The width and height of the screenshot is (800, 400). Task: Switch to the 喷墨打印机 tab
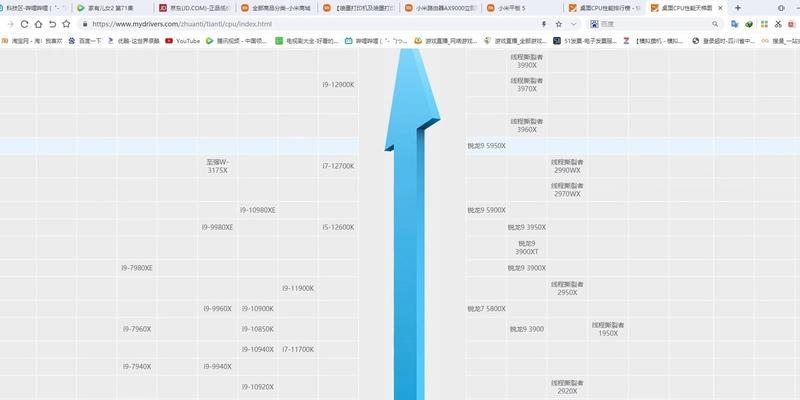[x=358, y=8]
